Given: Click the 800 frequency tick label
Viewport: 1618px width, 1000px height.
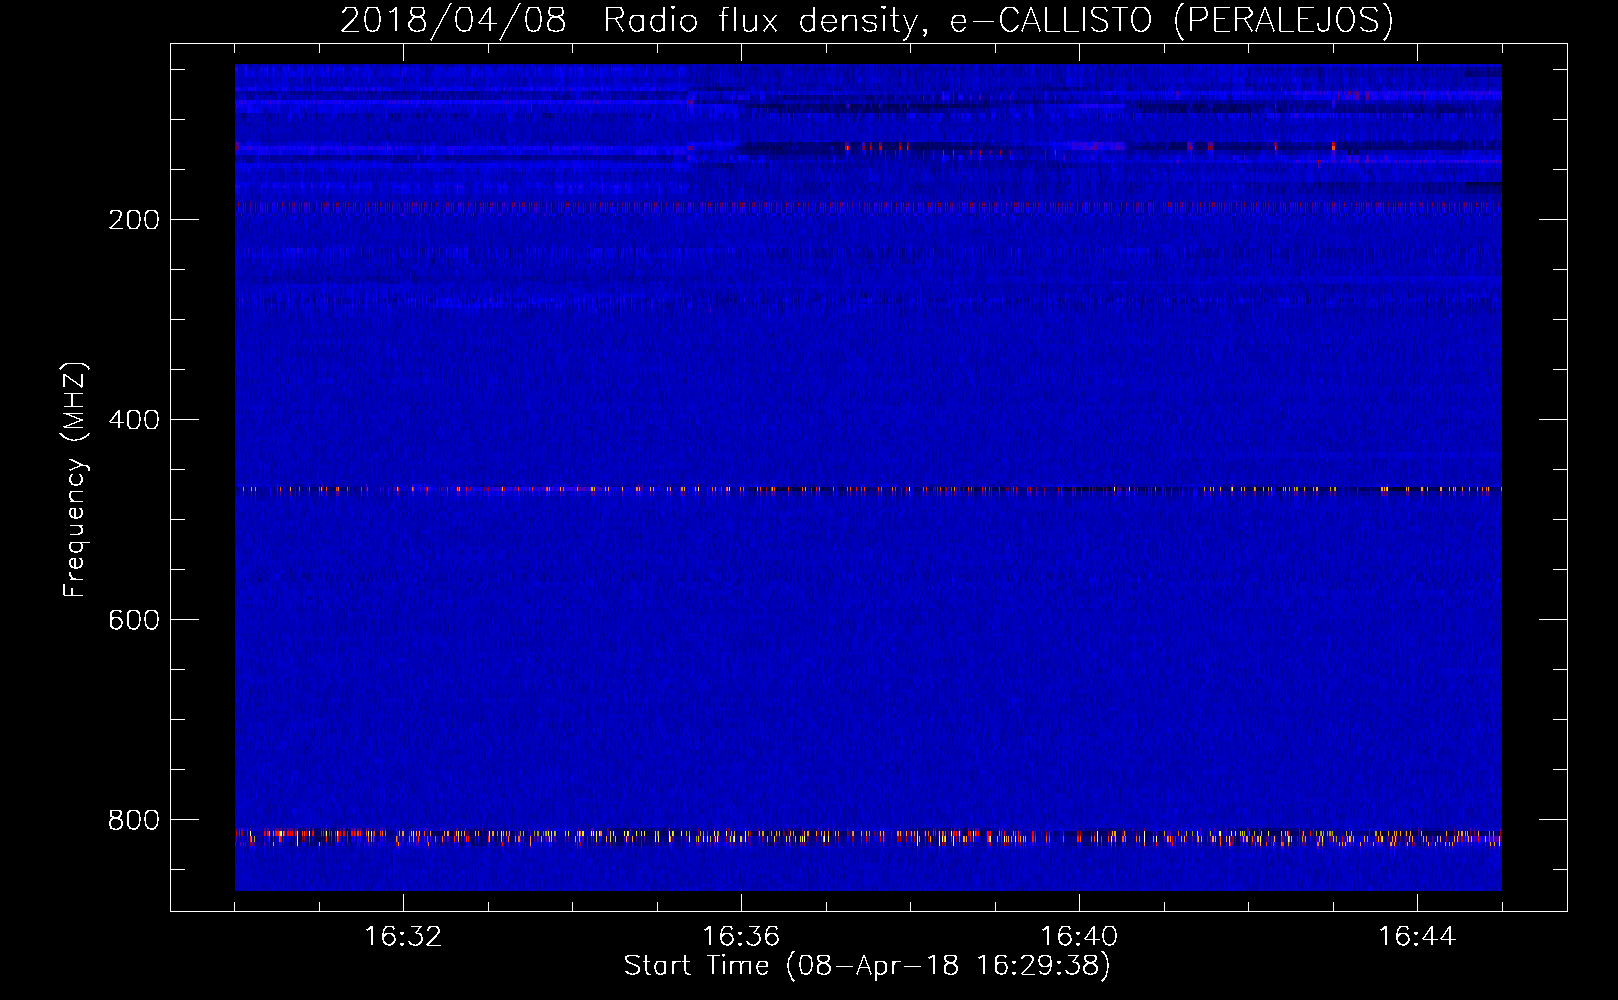Looking at the screenshot, I should 134,820.
